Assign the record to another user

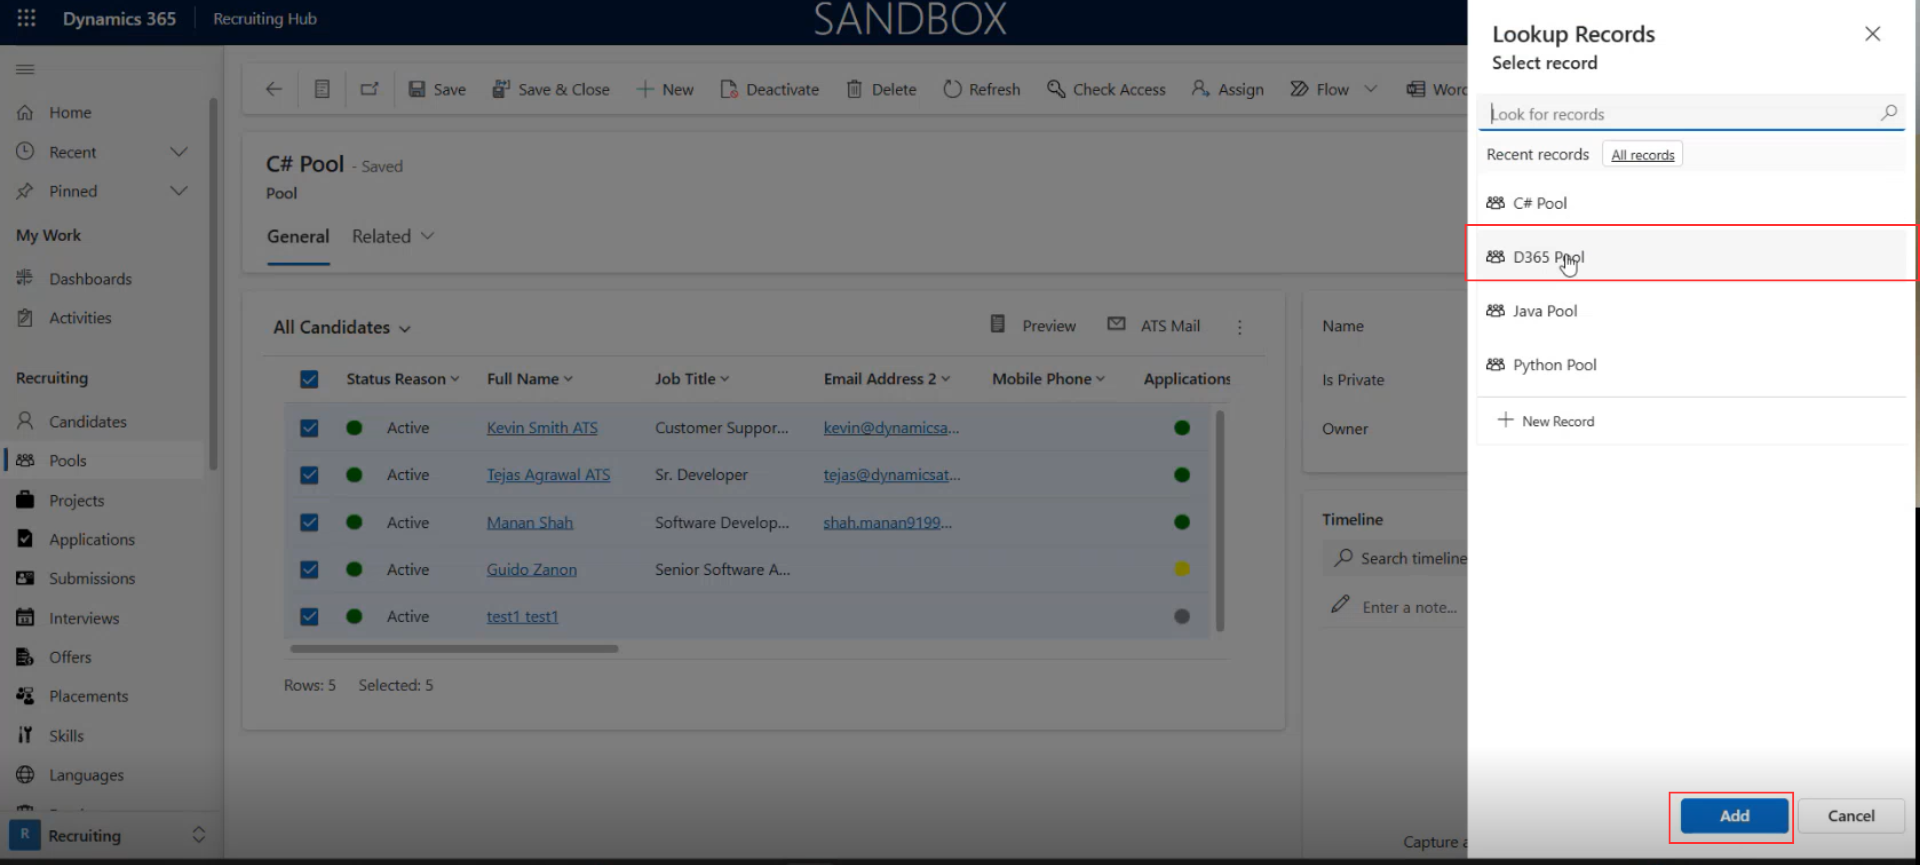[1227, 89]
